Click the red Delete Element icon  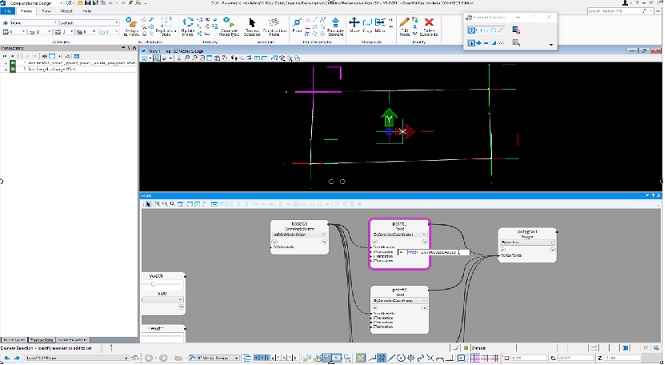[429, 25]
